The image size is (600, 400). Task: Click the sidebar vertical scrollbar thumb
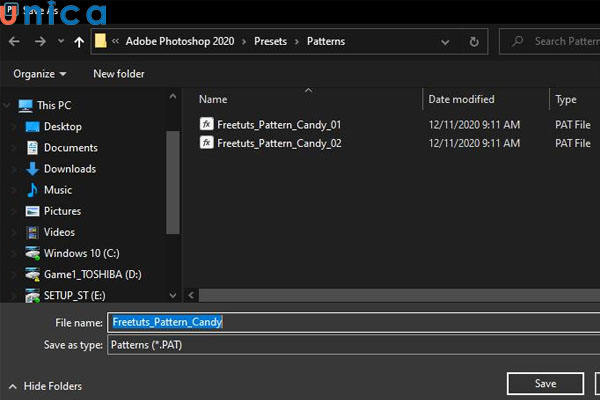173,182
